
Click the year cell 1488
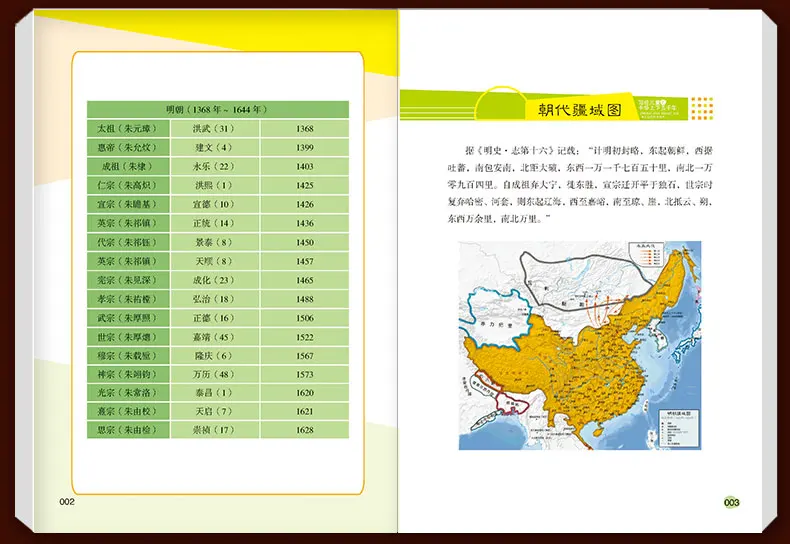304,299
